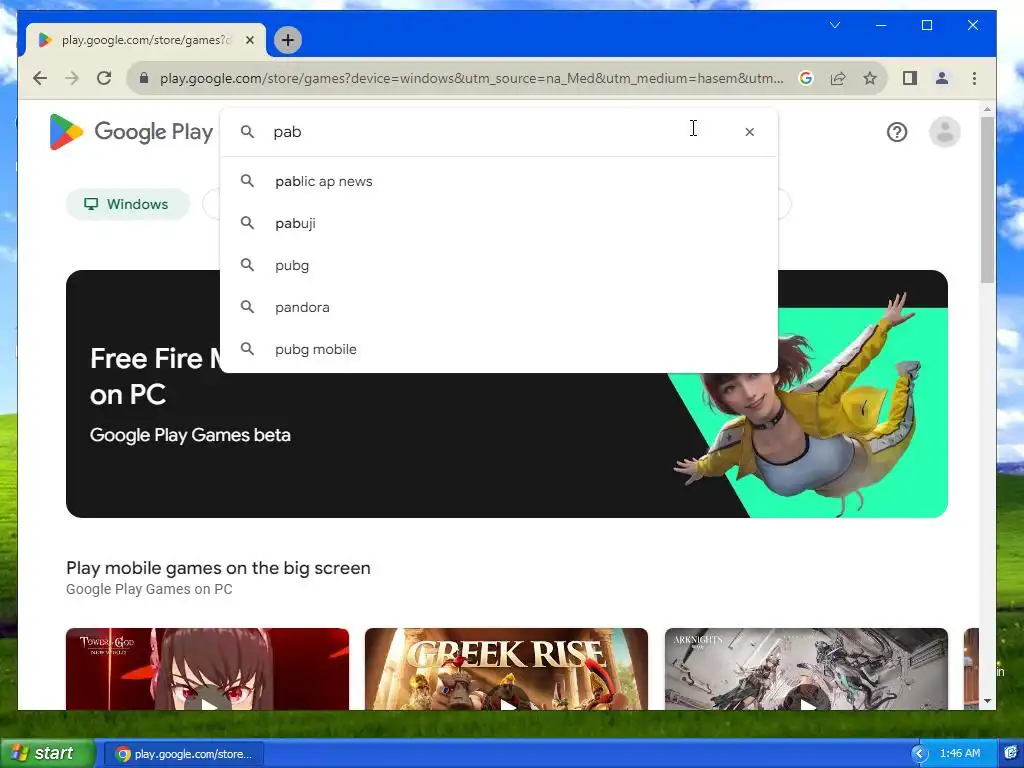Click the Windows device filter chip

coord(127,204)
